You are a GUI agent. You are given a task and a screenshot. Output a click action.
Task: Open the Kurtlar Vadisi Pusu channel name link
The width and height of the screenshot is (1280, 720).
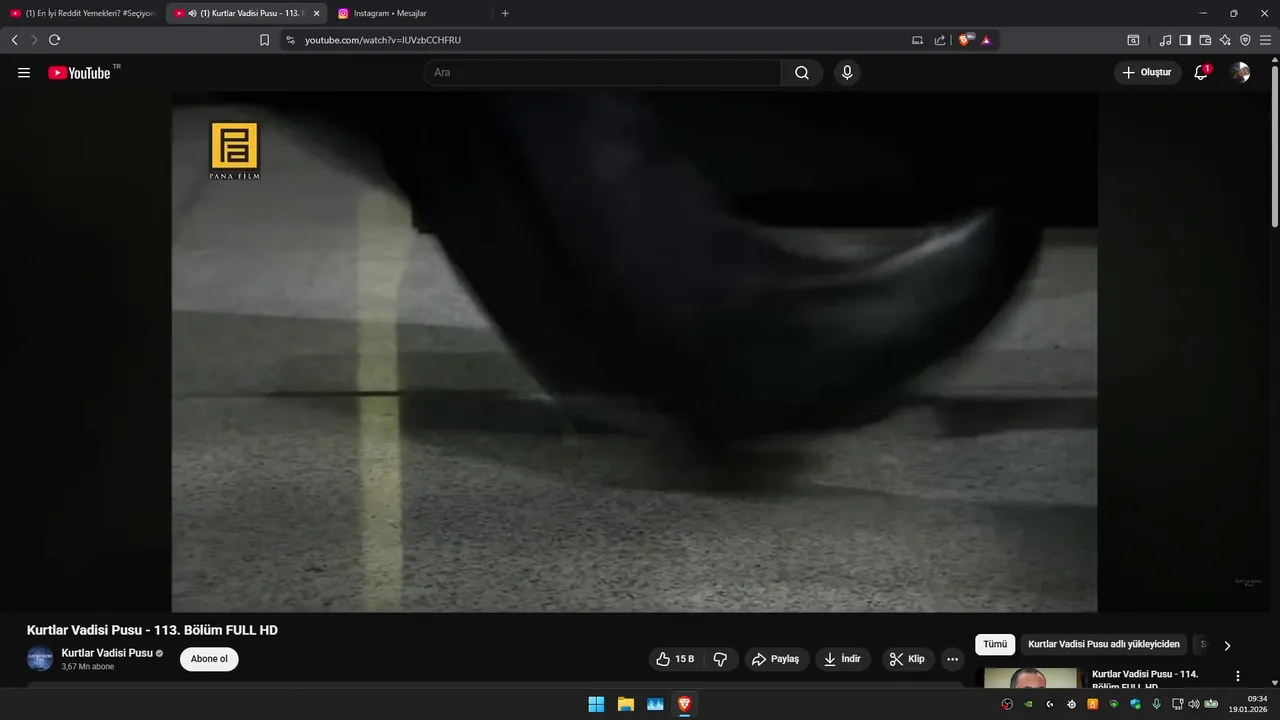pos(107,653)
